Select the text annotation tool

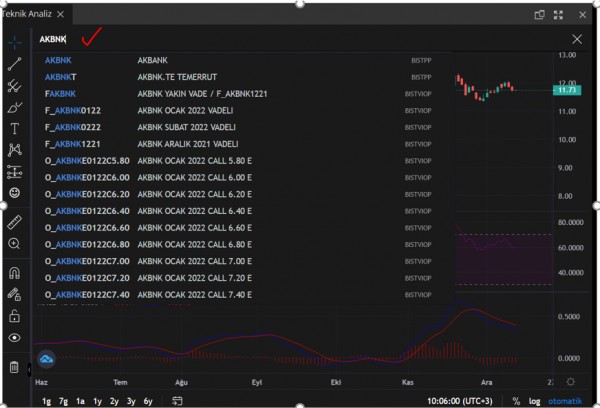point(15,129)
